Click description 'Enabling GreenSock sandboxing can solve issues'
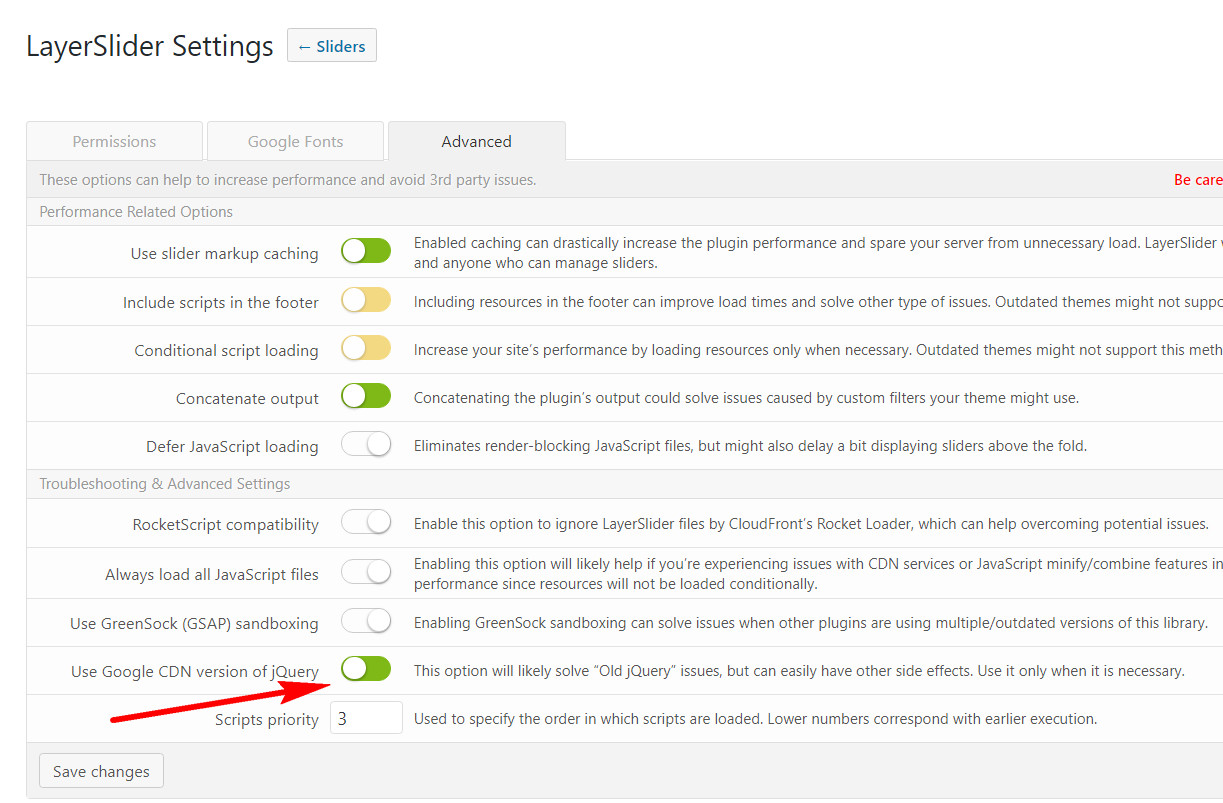 (x=811, y=623)
